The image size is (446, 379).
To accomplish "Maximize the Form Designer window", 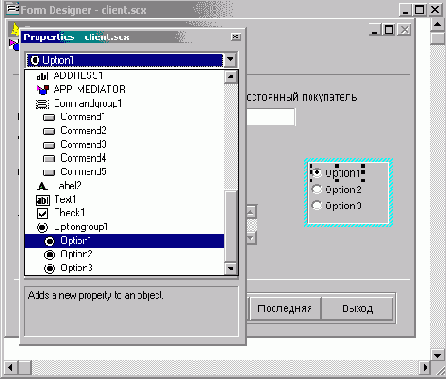I will (x=420, y=10).
